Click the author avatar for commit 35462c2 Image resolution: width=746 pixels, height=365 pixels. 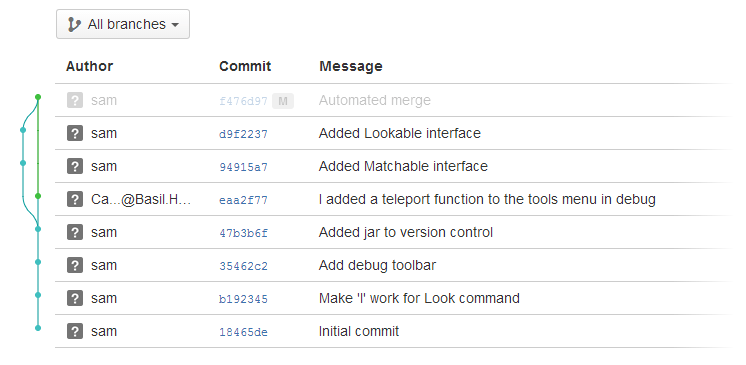point(75,265)
